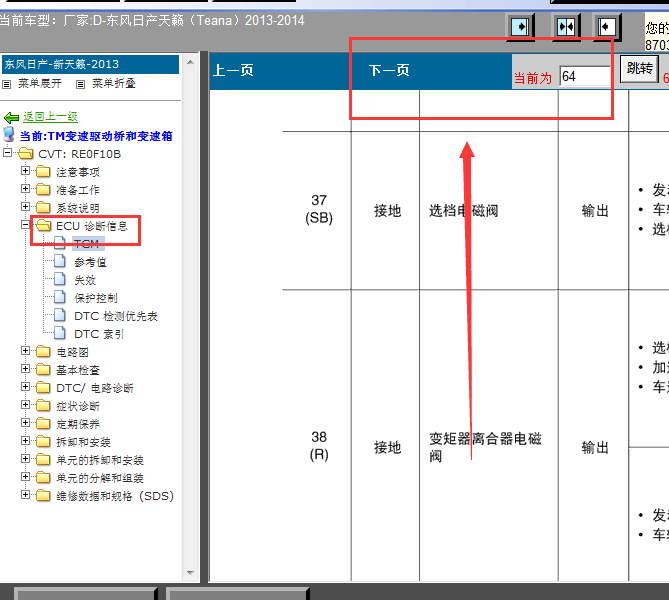Click the 返回上一级 link
The image size is (669, 600).
point(50,117)
